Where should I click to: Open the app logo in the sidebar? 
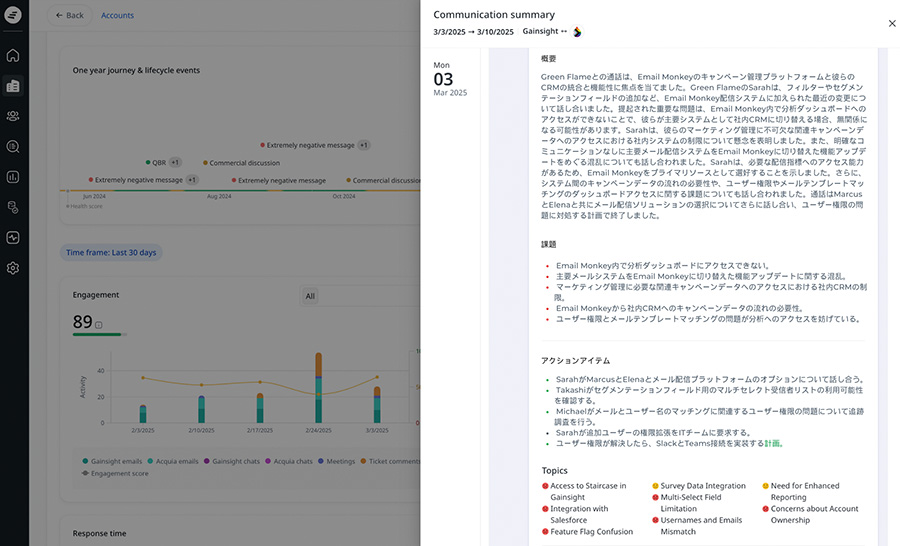coord(13,15)
